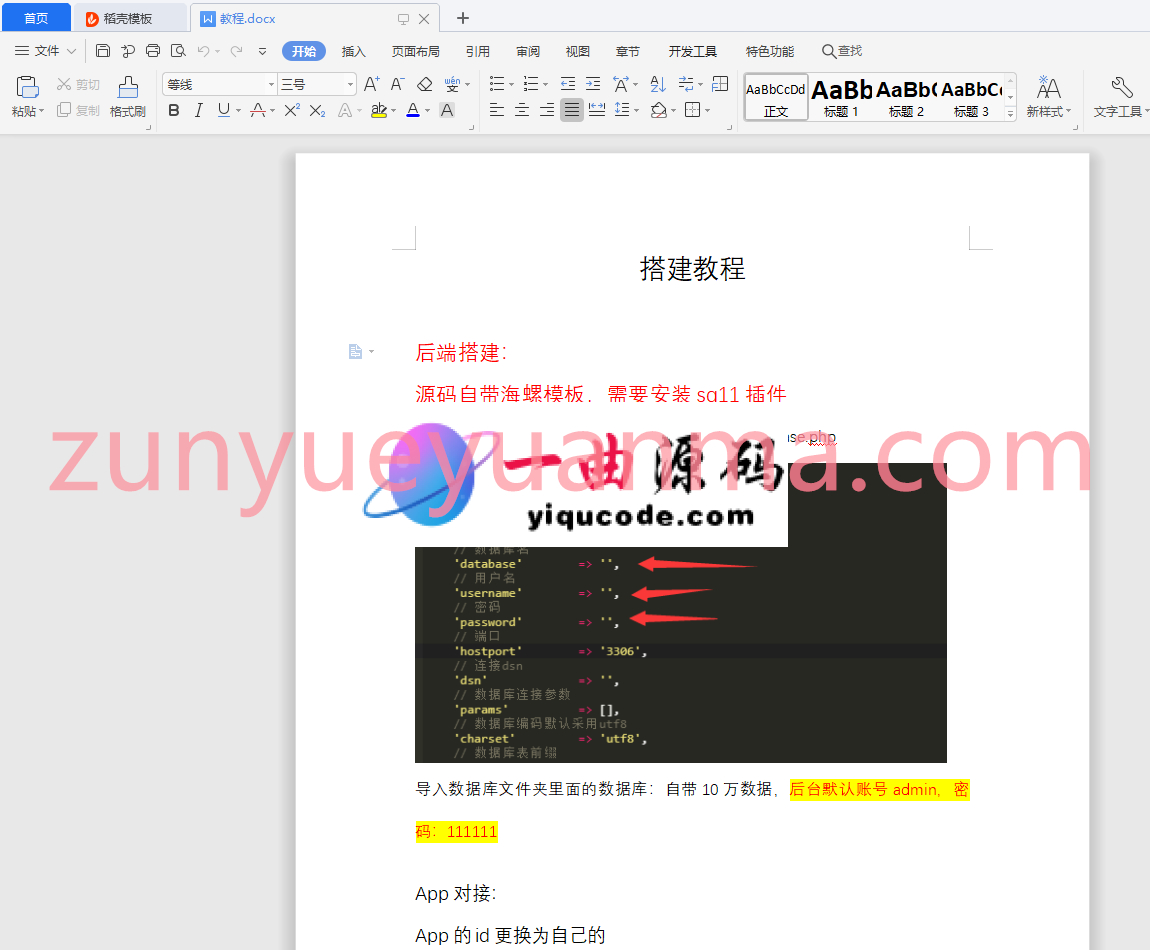
Task: Expand the 文件 menu arrow
Action: coord(71,51)
